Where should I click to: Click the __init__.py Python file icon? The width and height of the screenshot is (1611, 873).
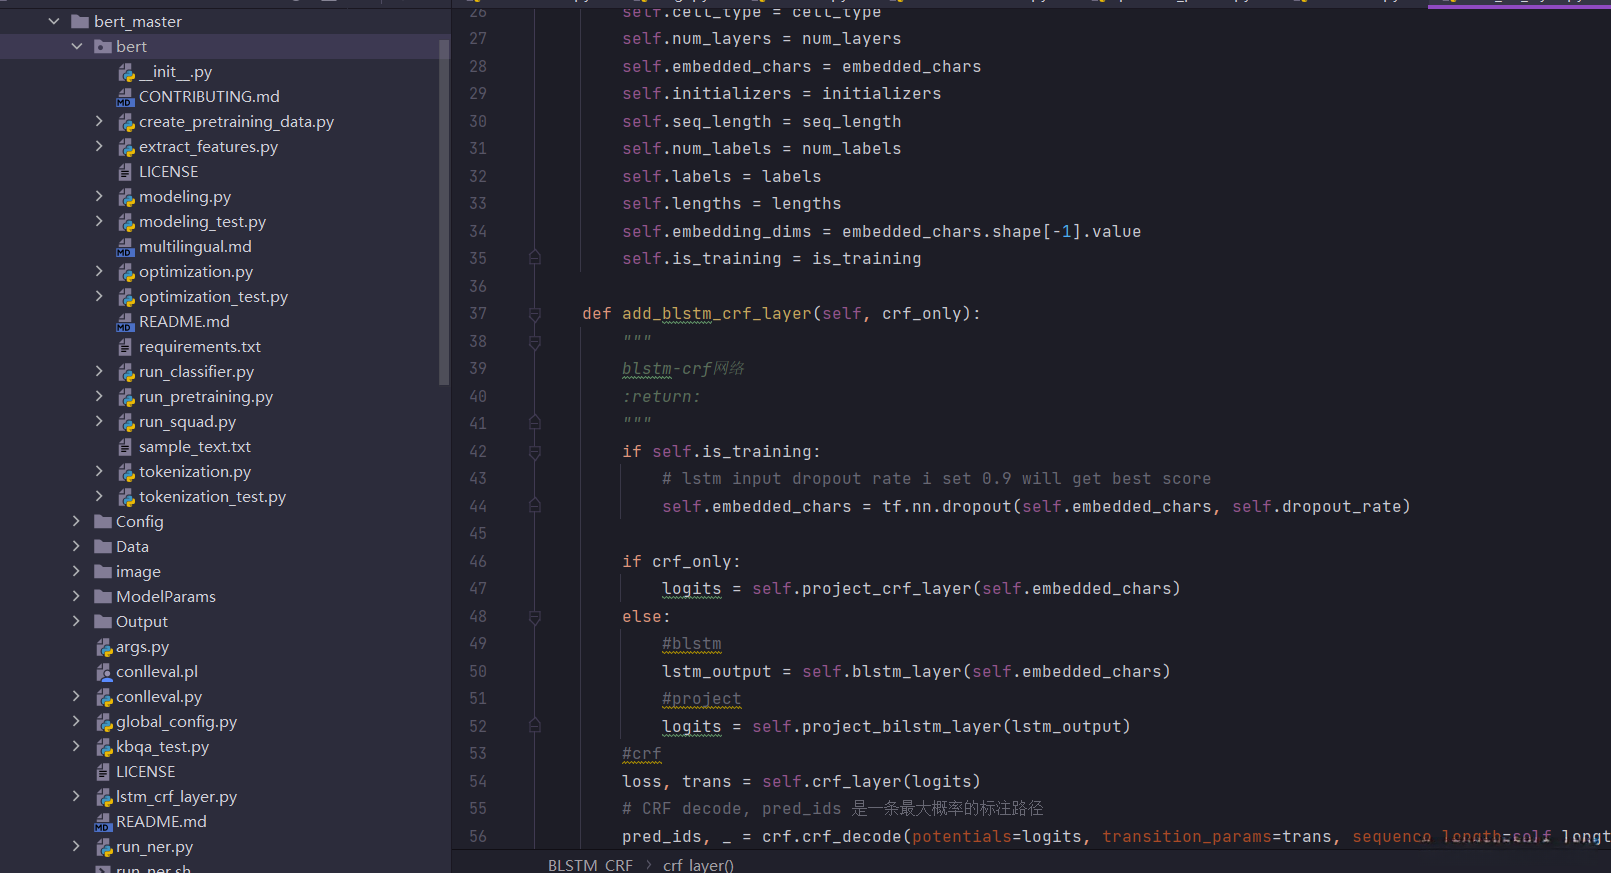click(x=126, y=72)
